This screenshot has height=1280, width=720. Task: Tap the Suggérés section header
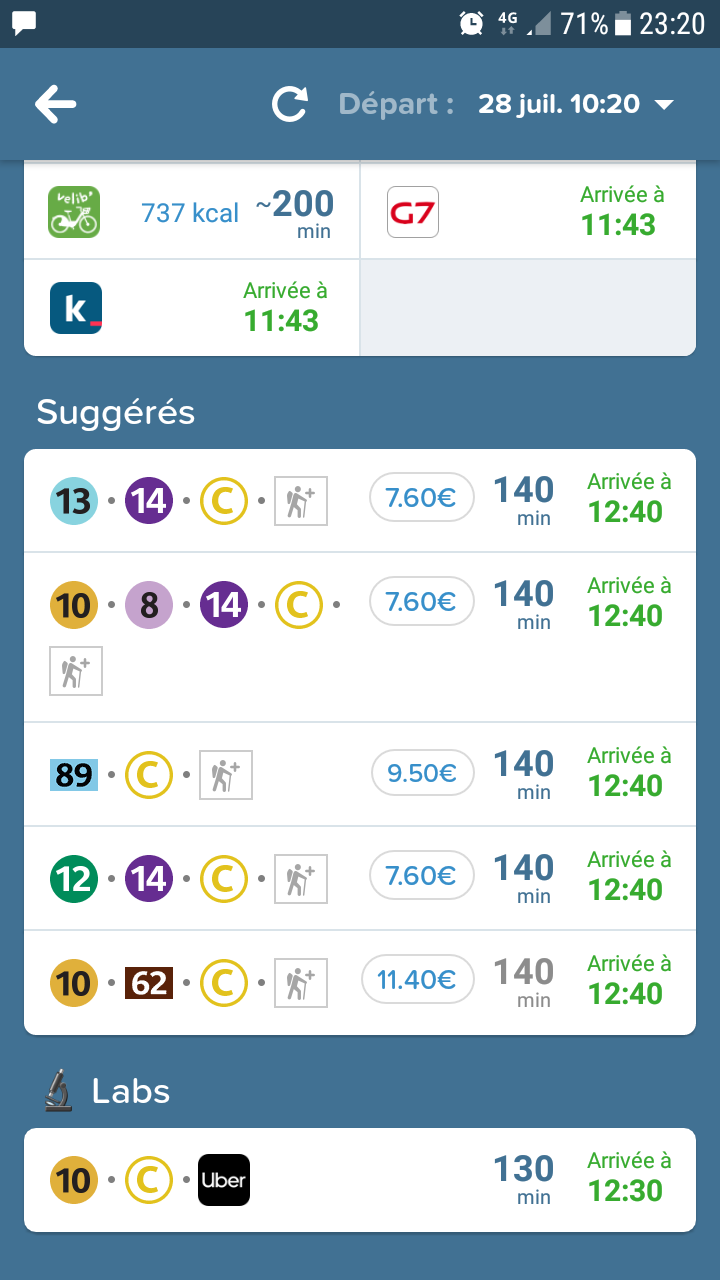point(116,412)
